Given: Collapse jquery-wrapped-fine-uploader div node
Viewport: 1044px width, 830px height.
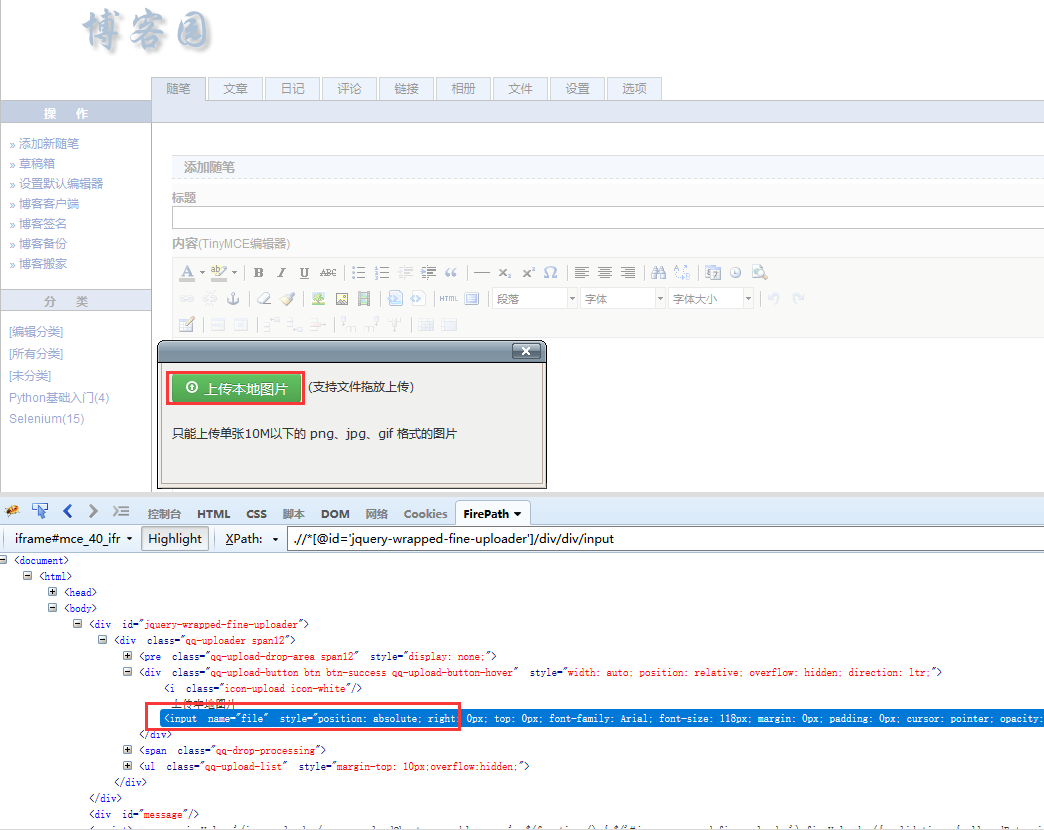Looking at the screenshot, I should click(x=77, y=624).
